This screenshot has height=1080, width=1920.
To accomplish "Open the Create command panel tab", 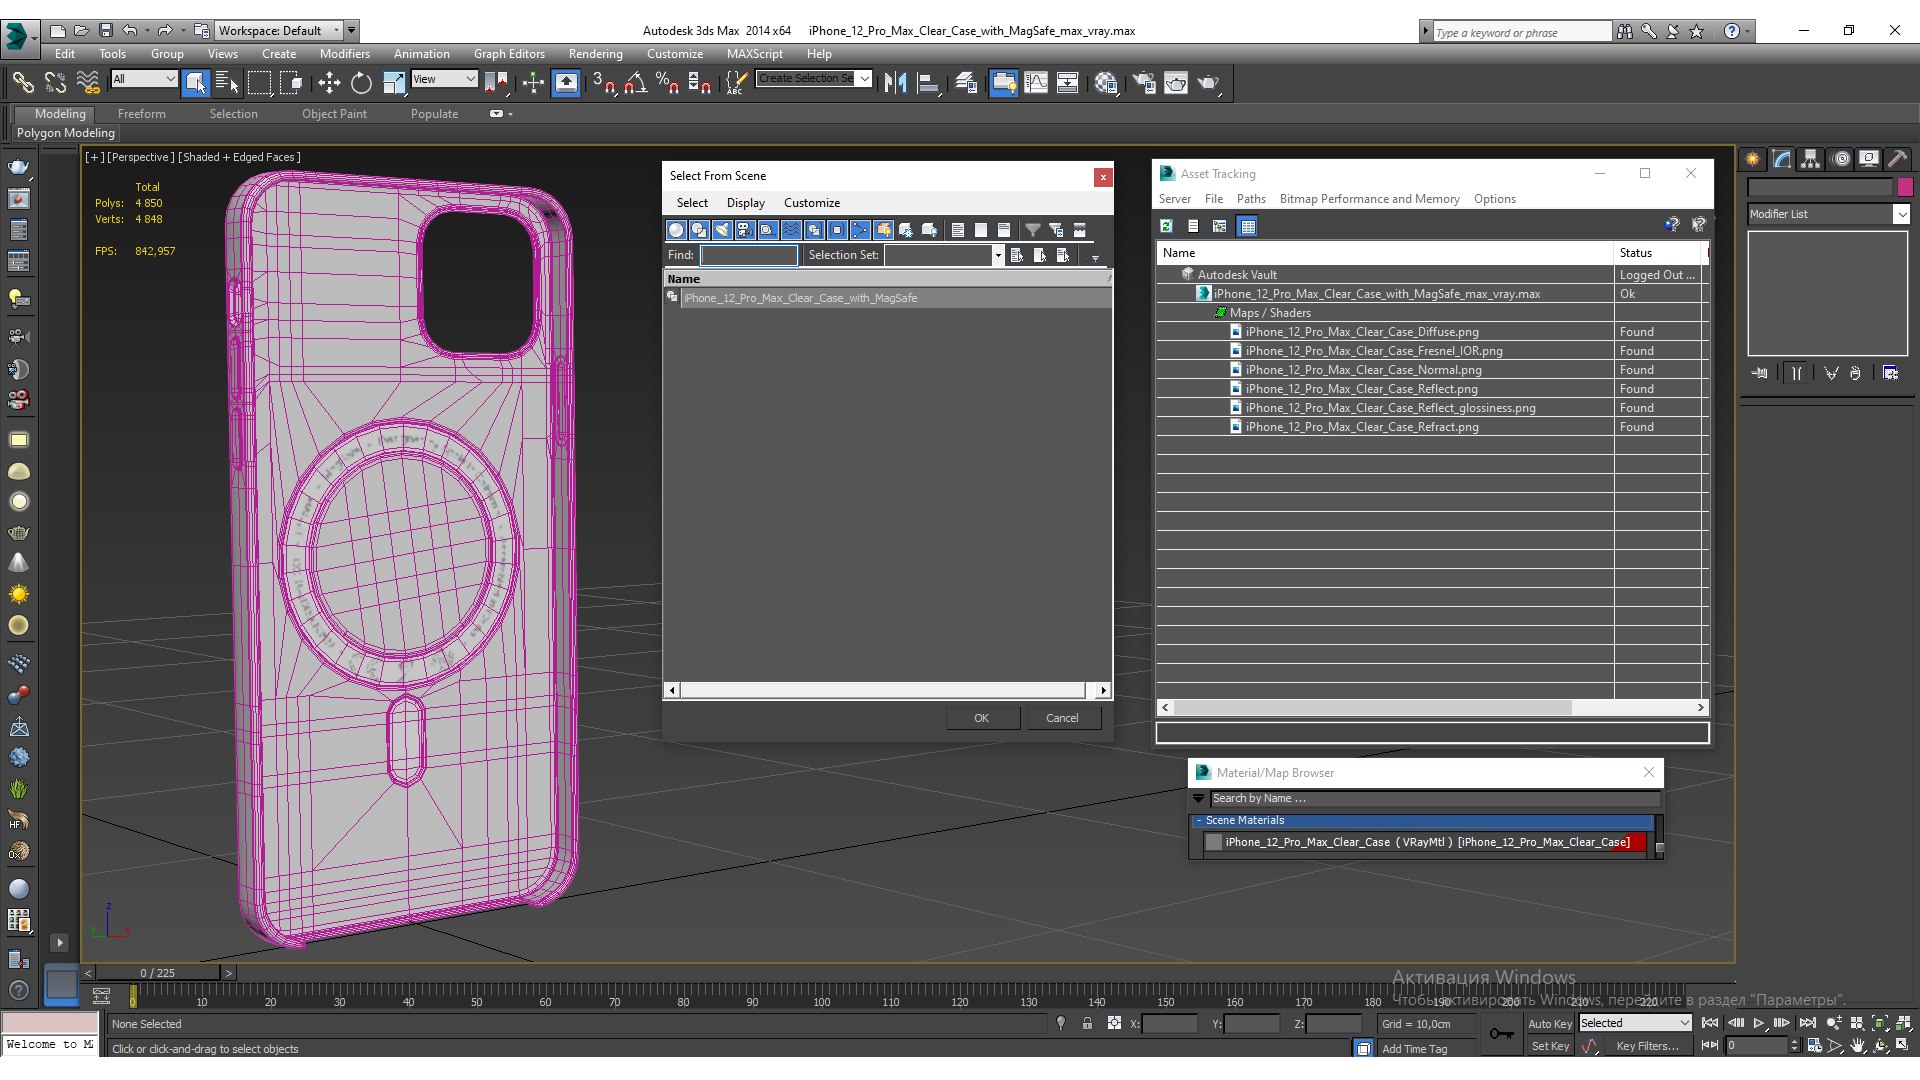I will pos(1753,159).
